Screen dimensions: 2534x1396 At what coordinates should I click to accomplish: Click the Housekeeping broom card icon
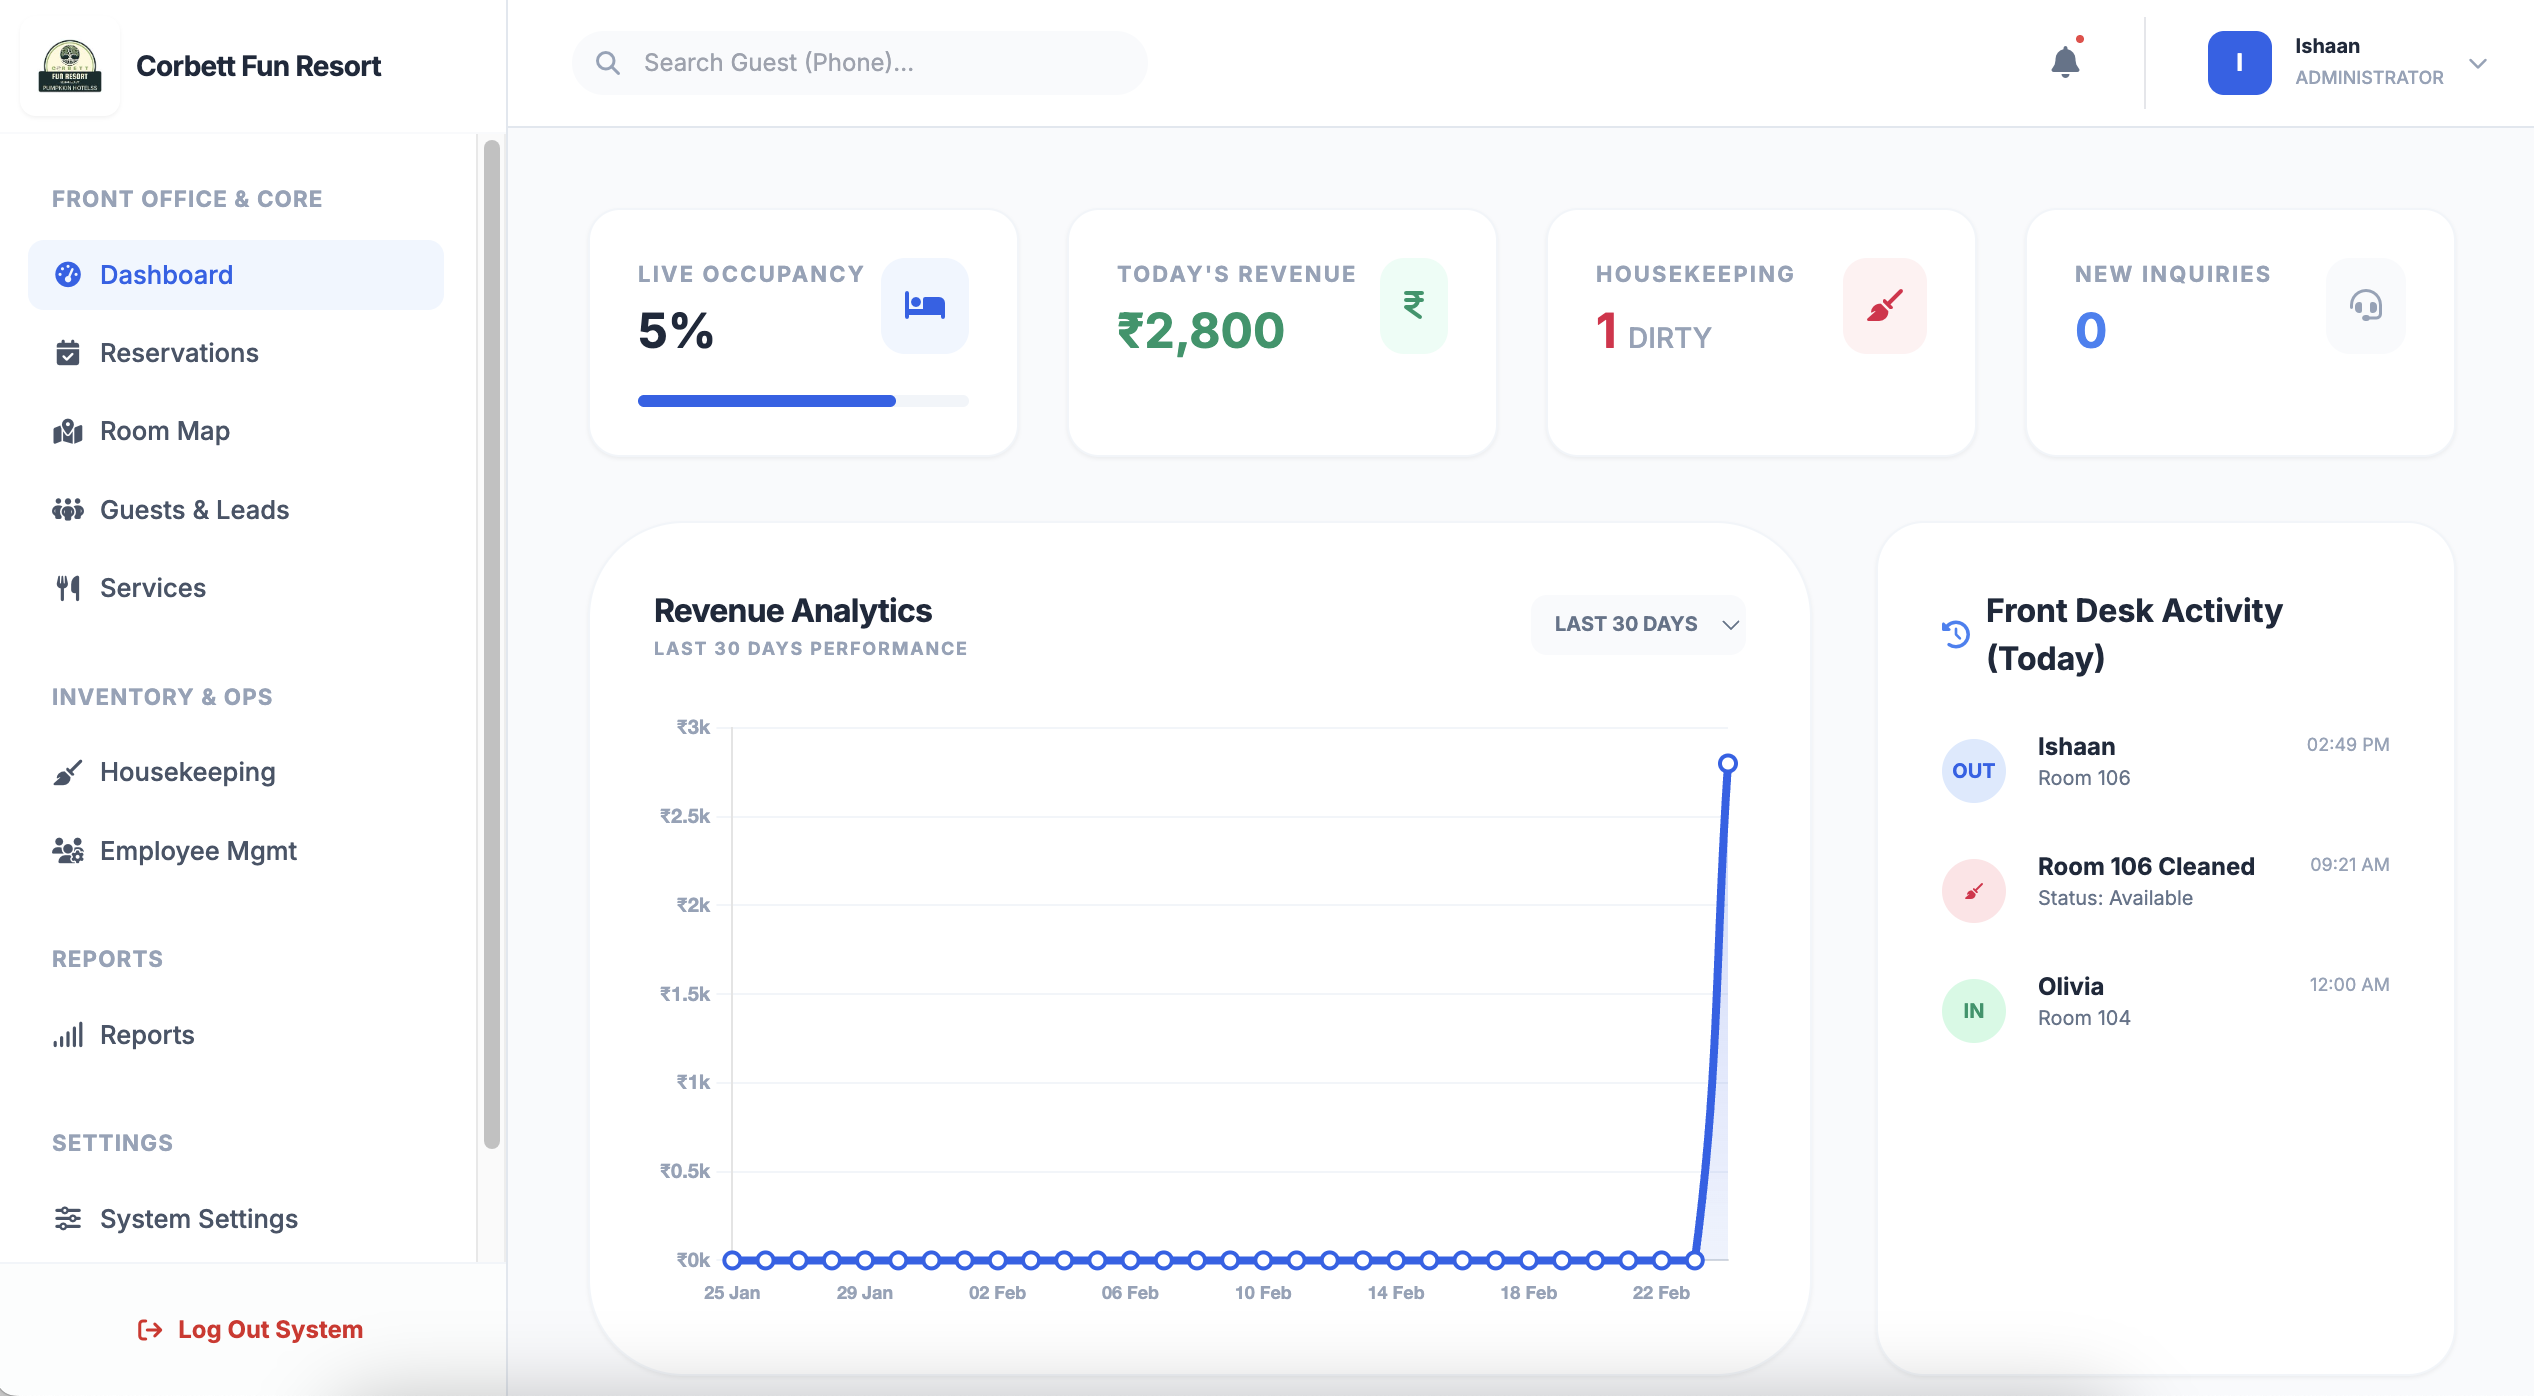click(1884, 305)
